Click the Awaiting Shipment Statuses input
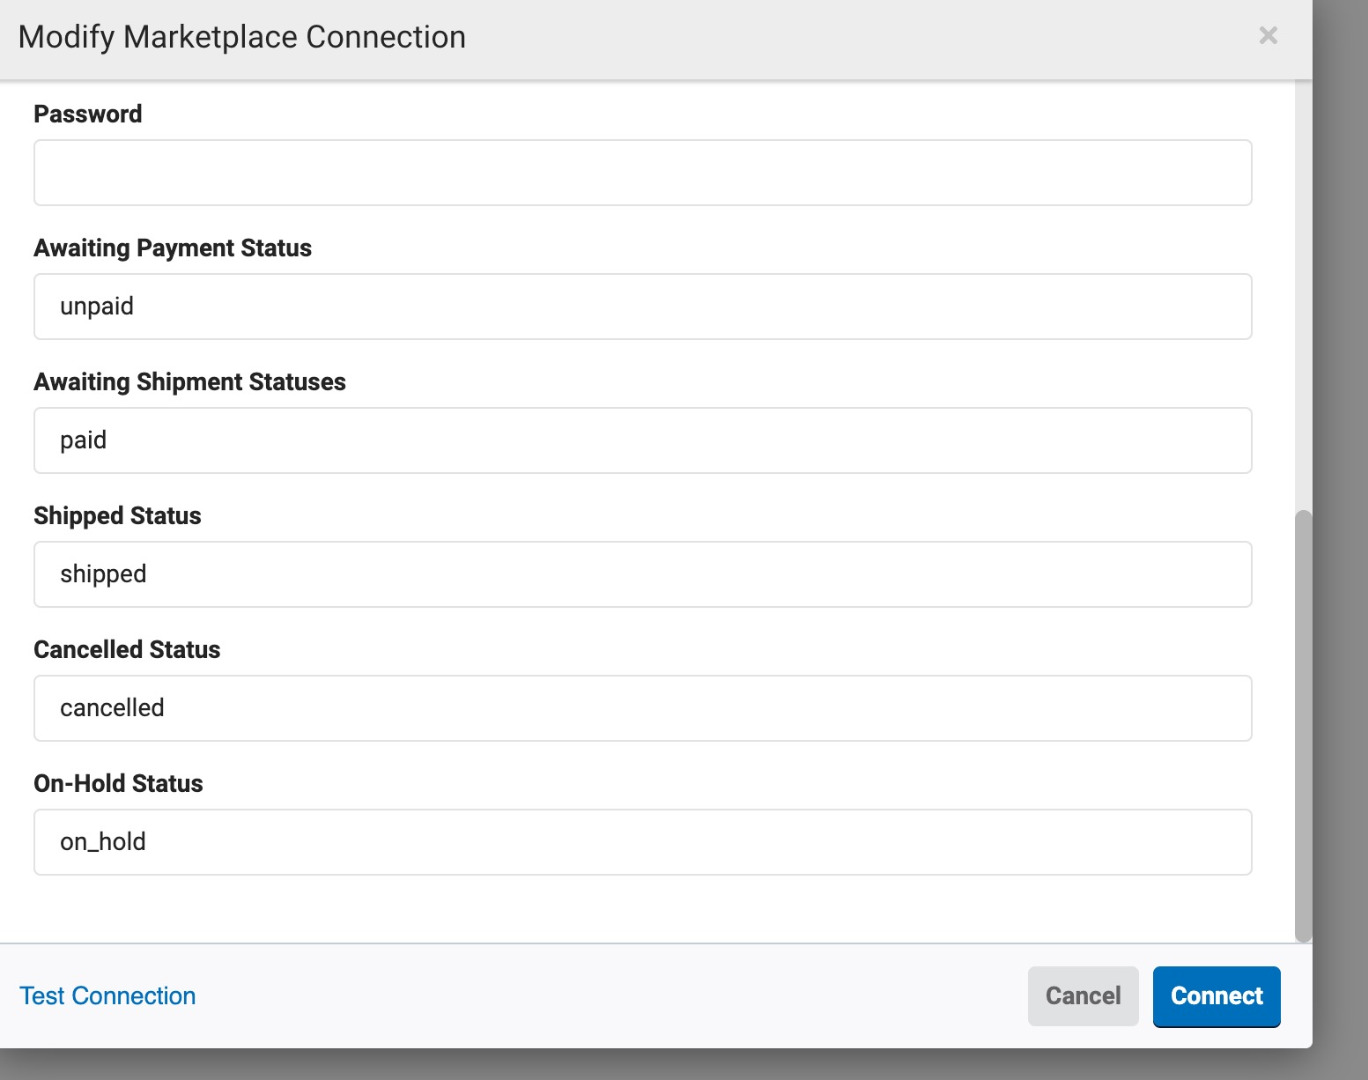This screenshot has width=1368, height=1080. (642, 441)
